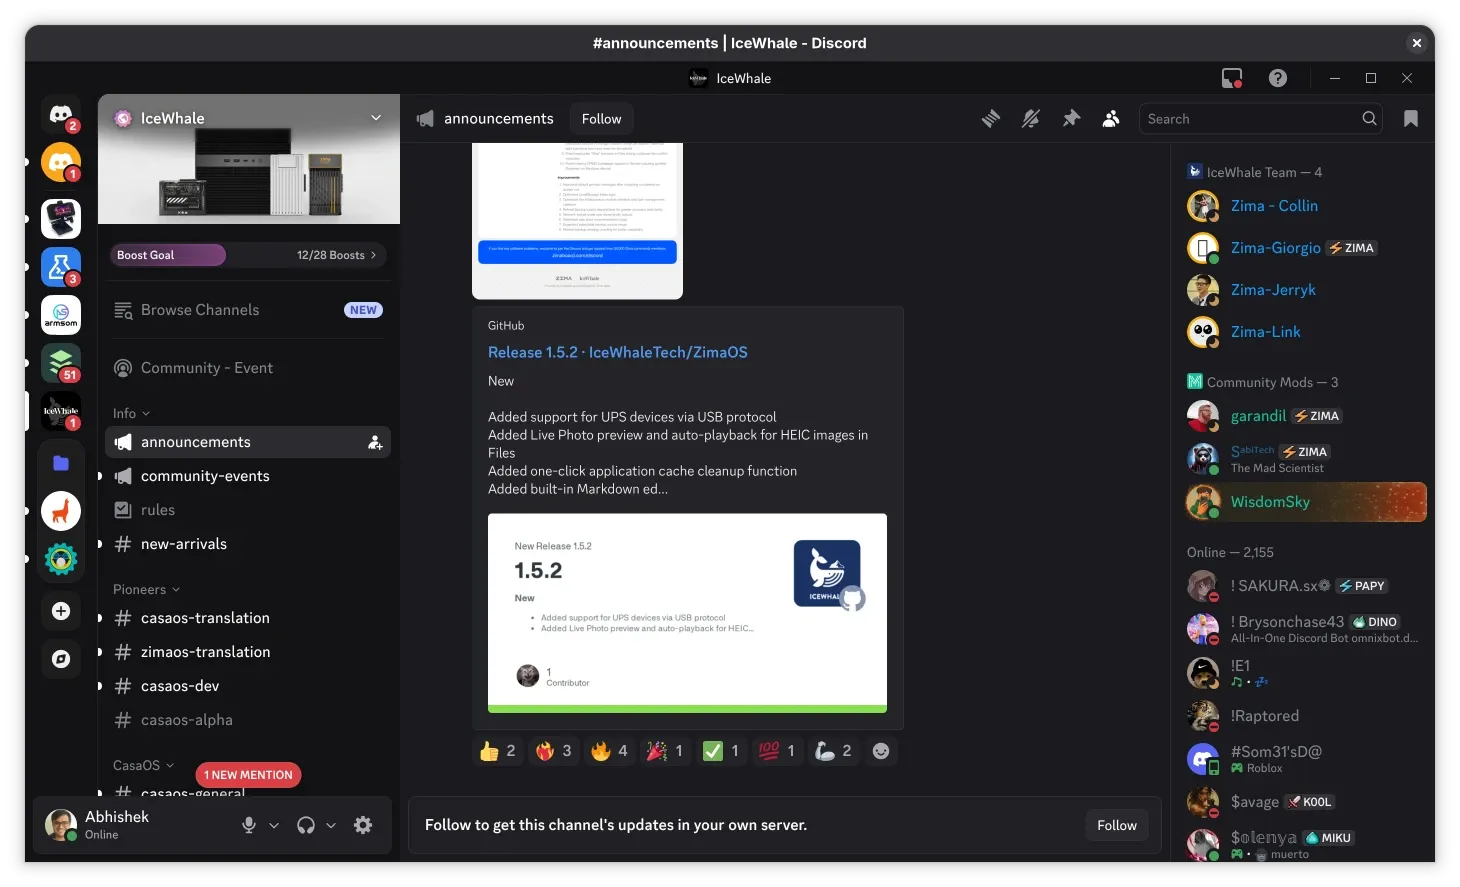Open the IceWhale server dropdown
This screenshot has height=887, width=1460.
click(376, 117)
